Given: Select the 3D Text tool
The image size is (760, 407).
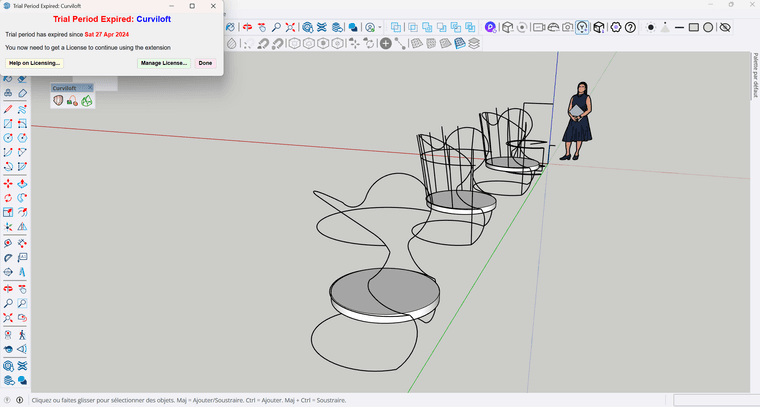Looking at the screenshot, I should coord(22,272).
